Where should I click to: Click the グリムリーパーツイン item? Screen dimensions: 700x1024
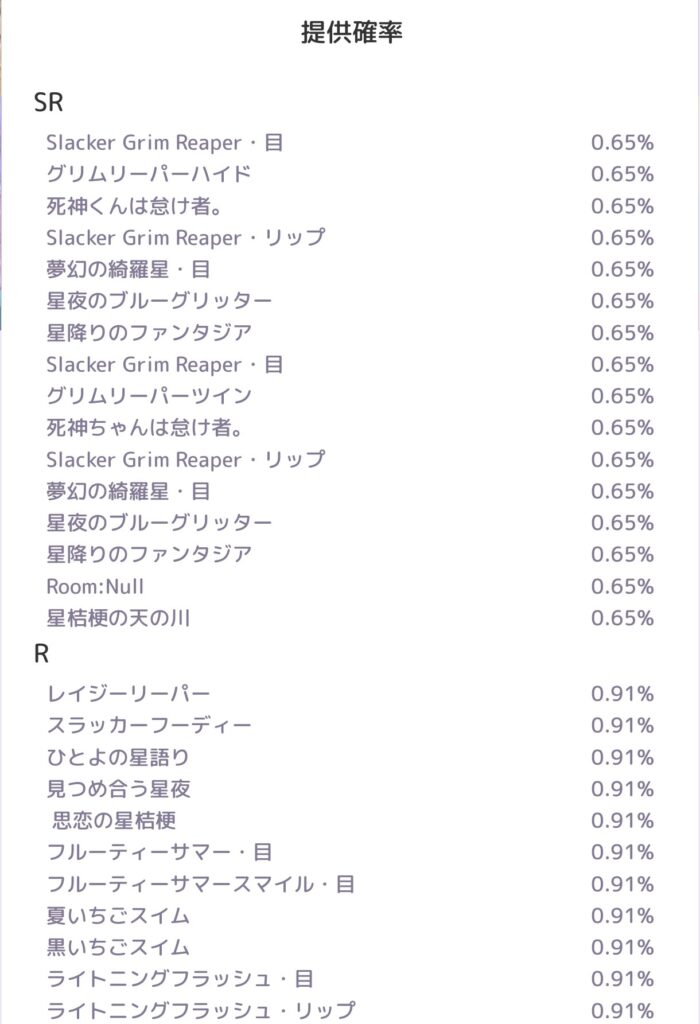pyautogui.click(x=350, y=396)
